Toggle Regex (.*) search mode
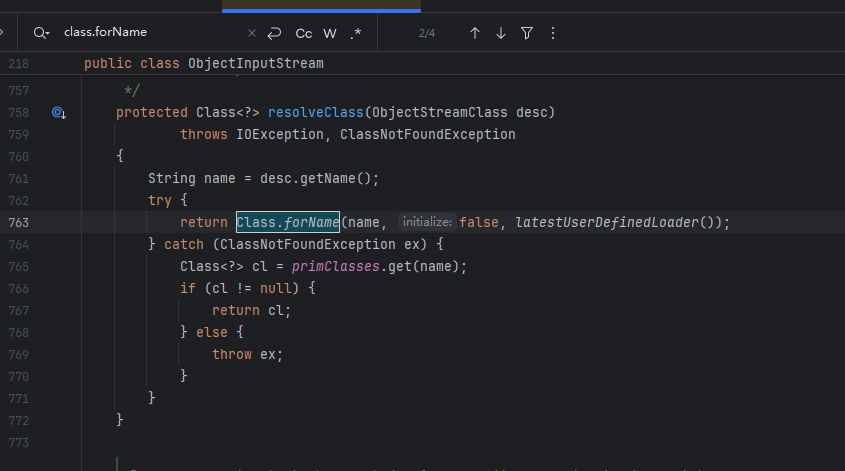Viewport: 845px width, 471px height. [356, 33]
